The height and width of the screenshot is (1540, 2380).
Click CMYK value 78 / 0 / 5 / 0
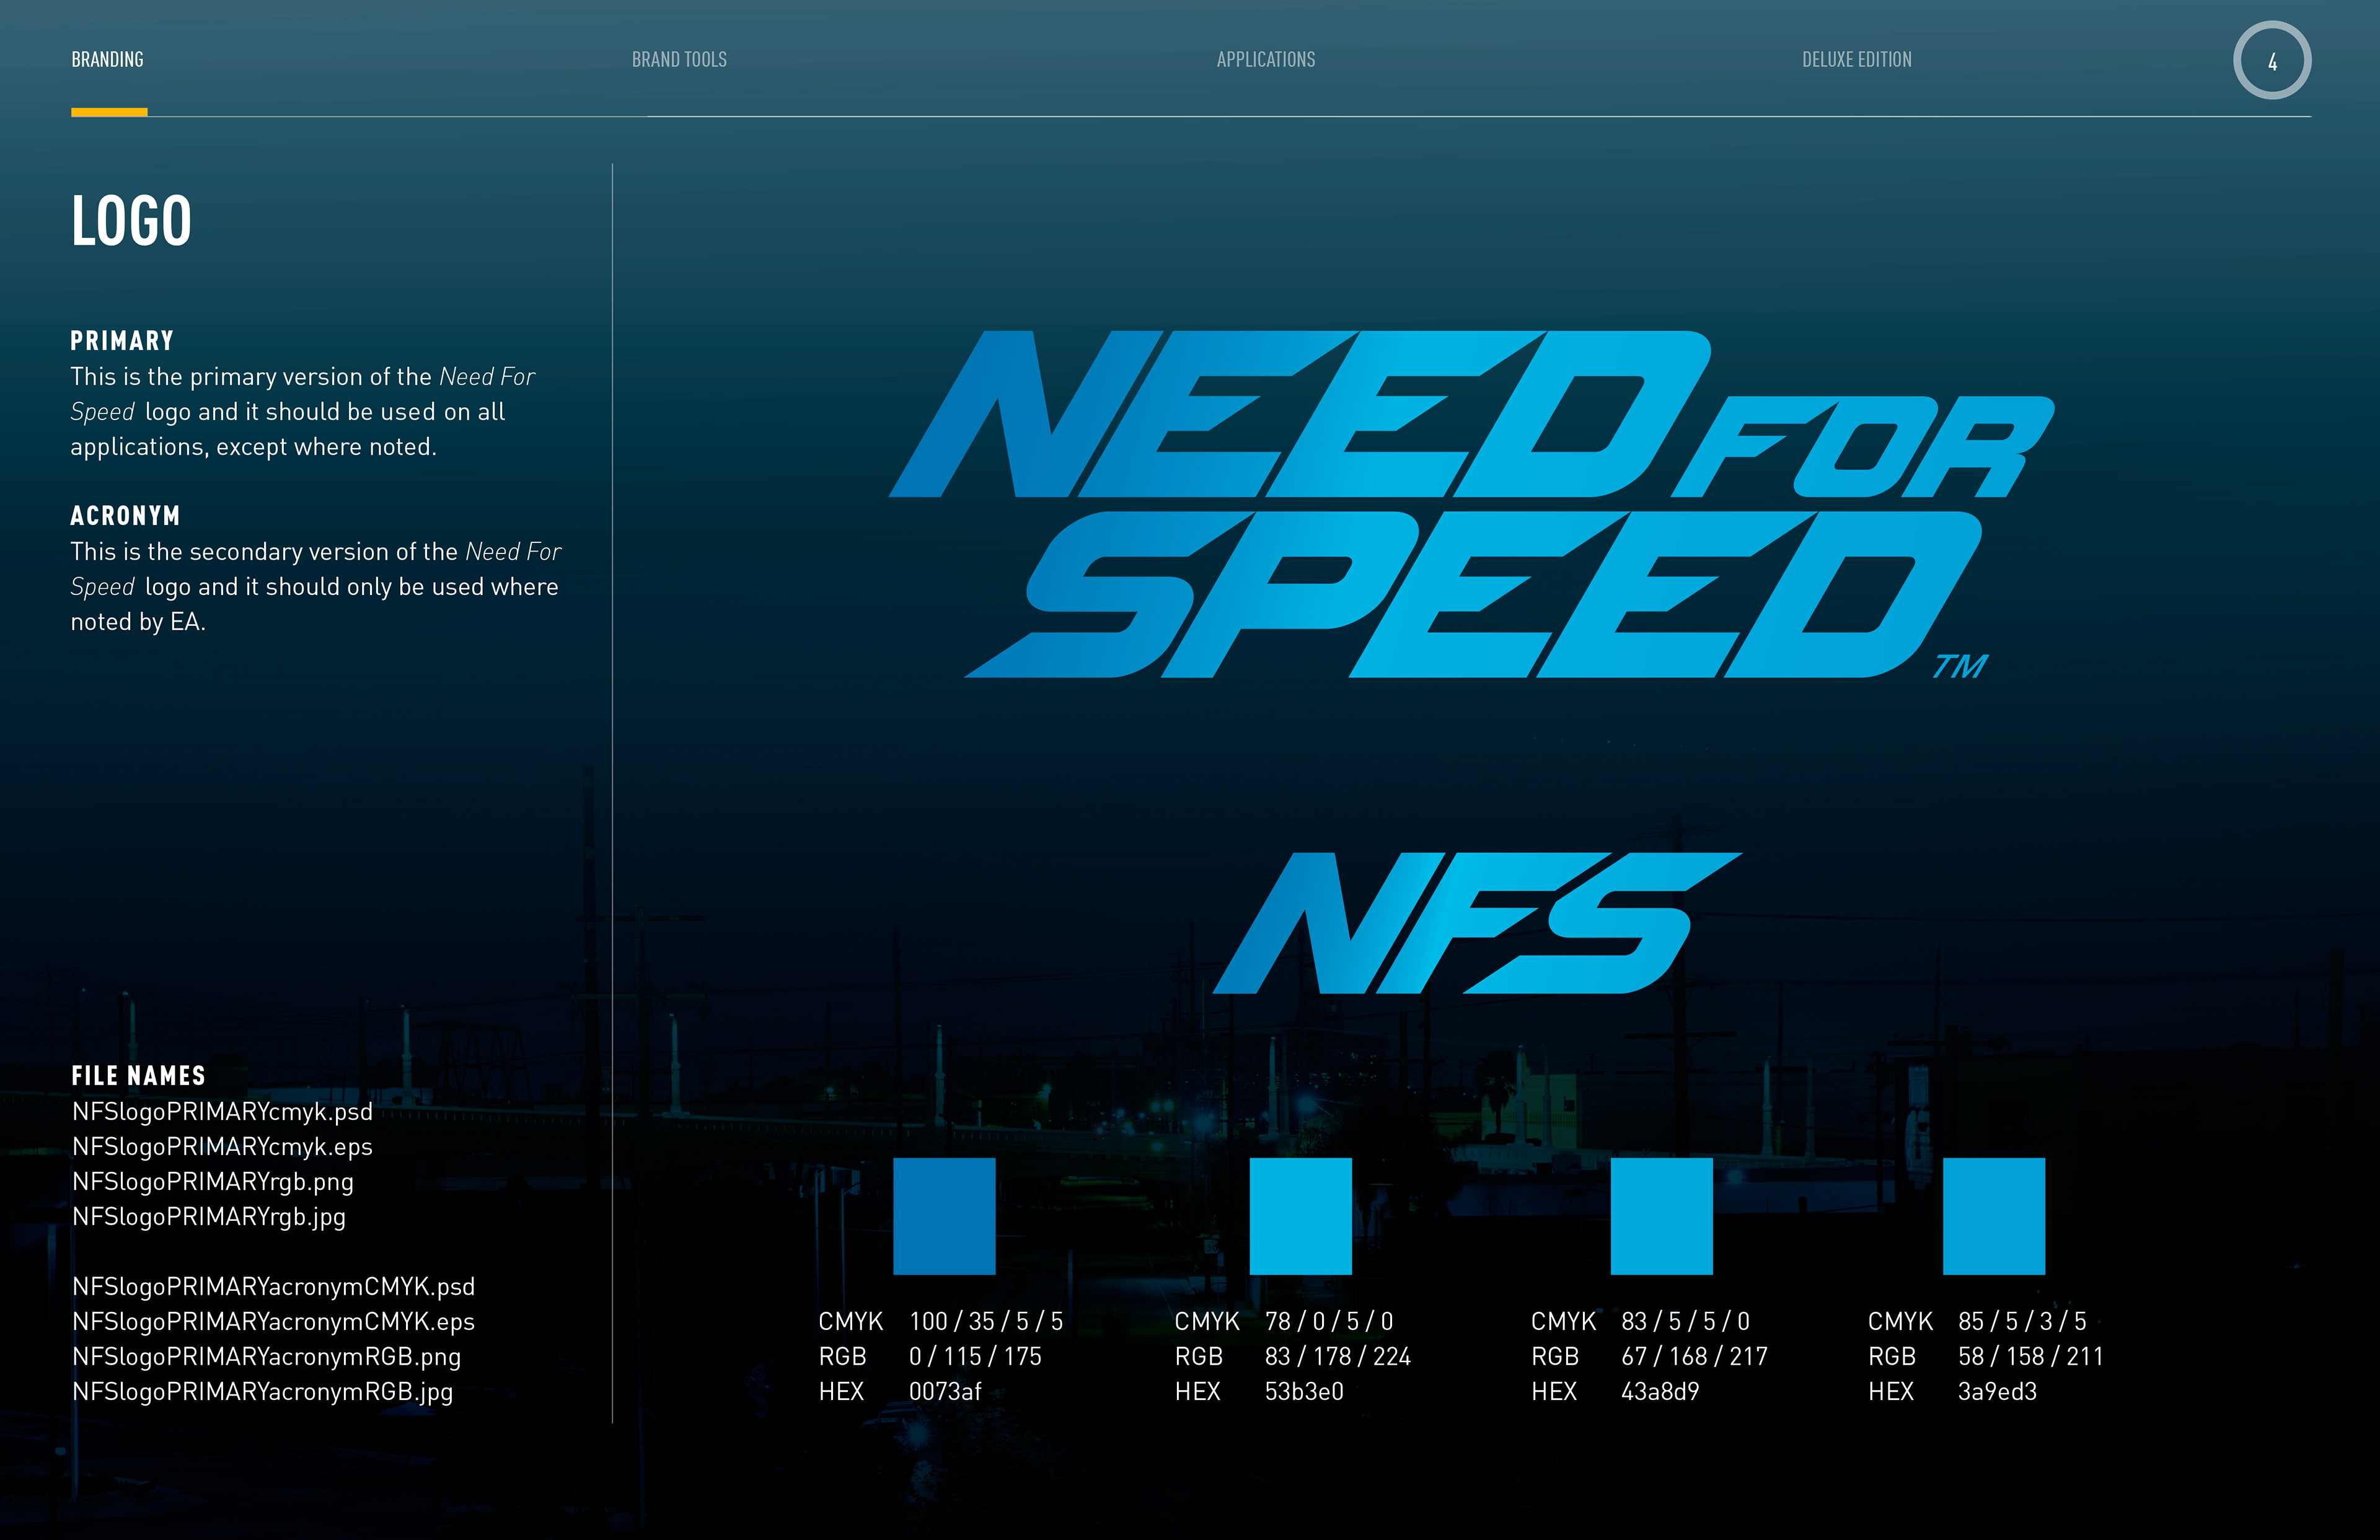click(1329, 1322)
